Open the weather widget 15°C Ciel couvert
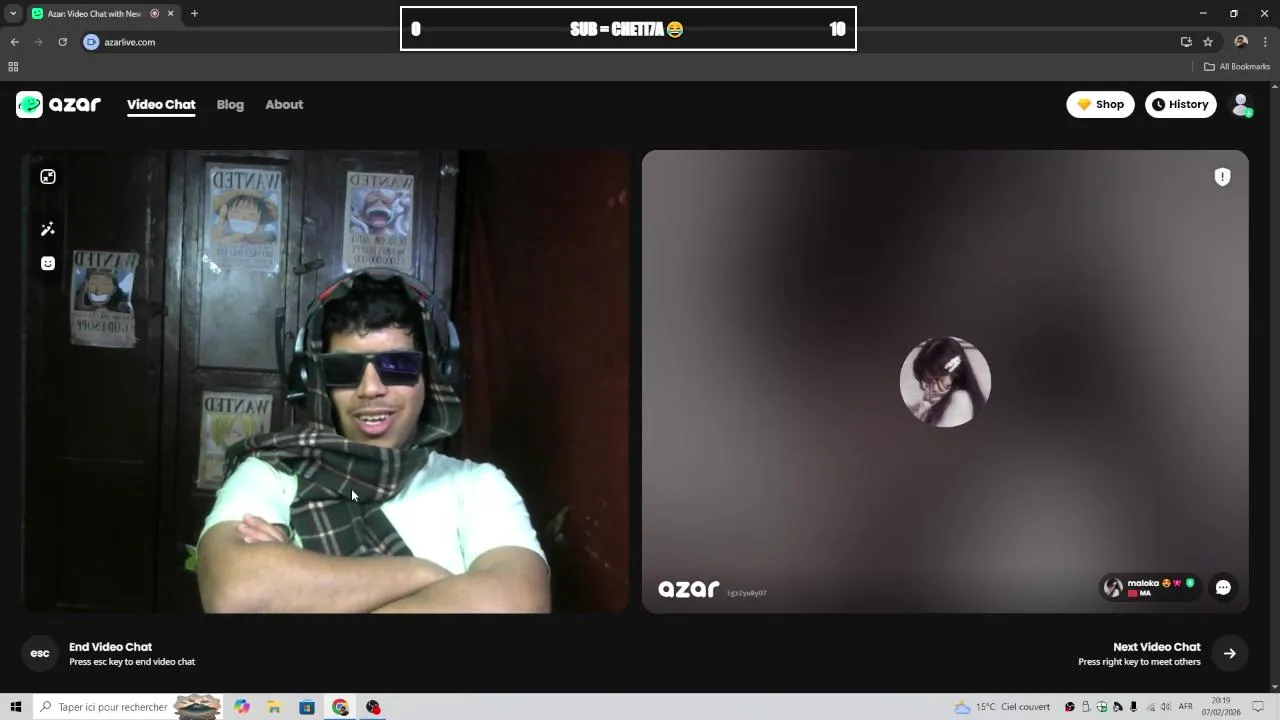 click(1002, 707)
